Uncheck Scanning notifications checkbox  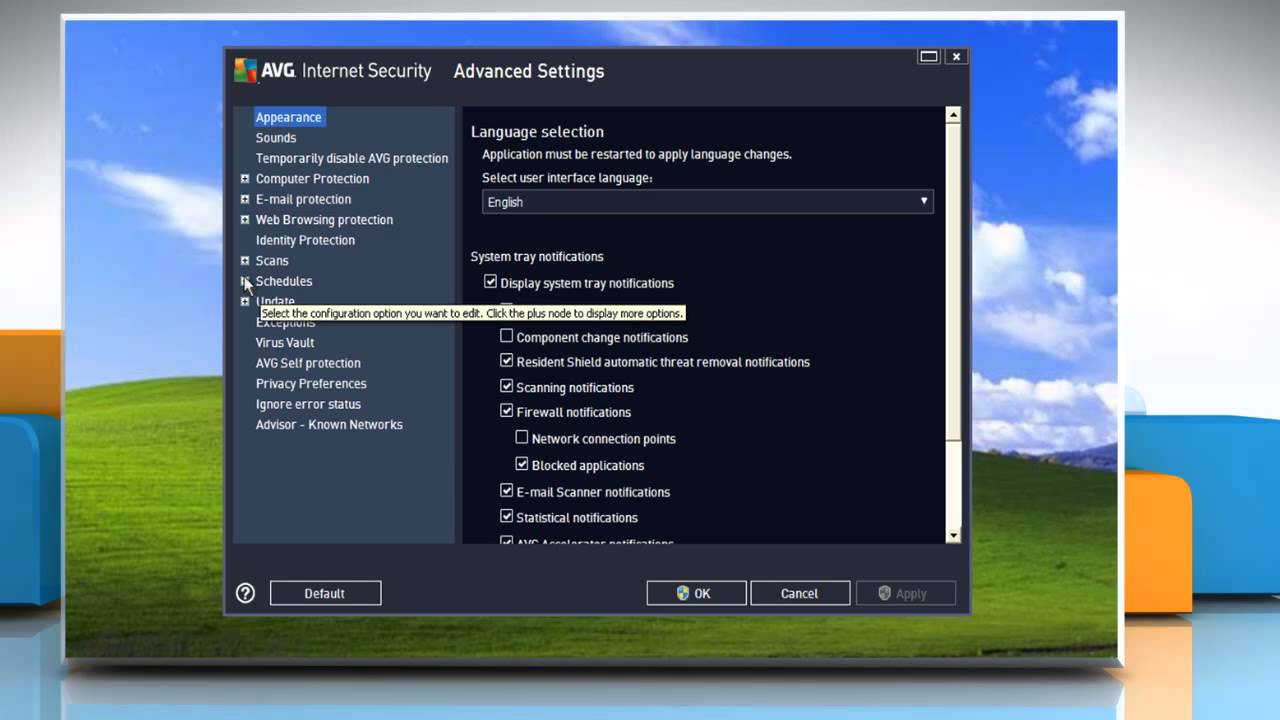pyautogui.click(x=506, y=386)
